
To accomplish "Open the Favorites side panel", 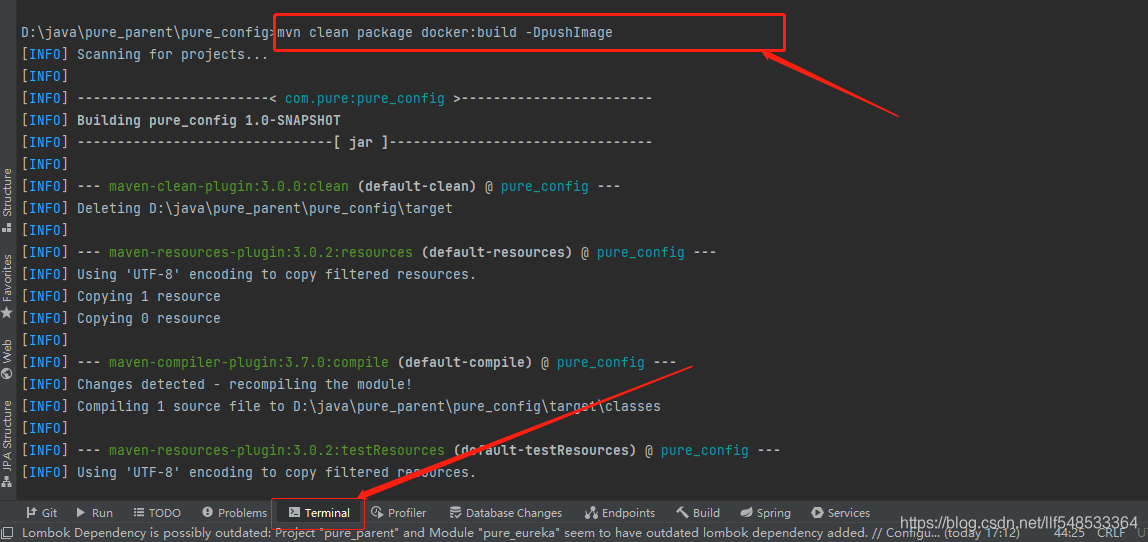I will pyautogui.click(x=7, y=286).
